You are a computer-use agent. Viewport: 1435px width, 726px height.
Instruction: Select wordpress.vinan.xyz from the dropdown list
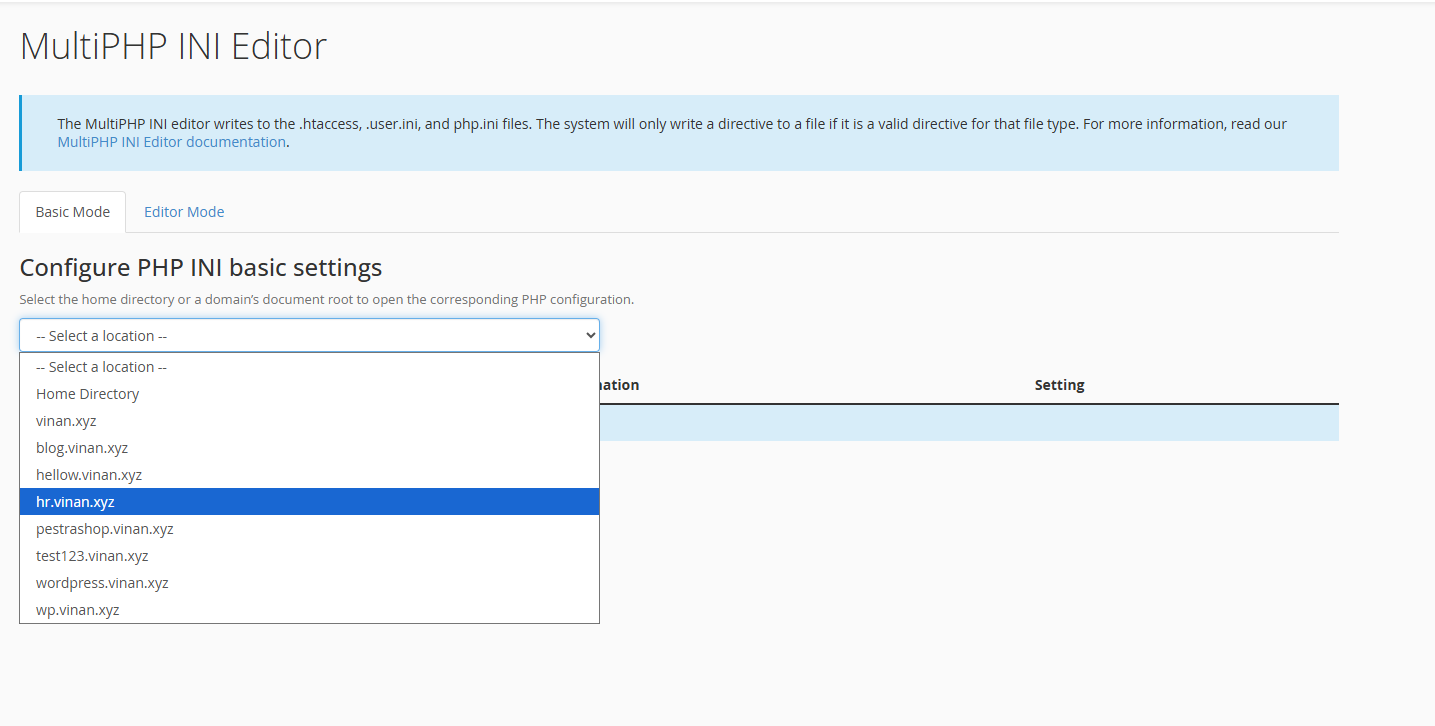(102, 582)
